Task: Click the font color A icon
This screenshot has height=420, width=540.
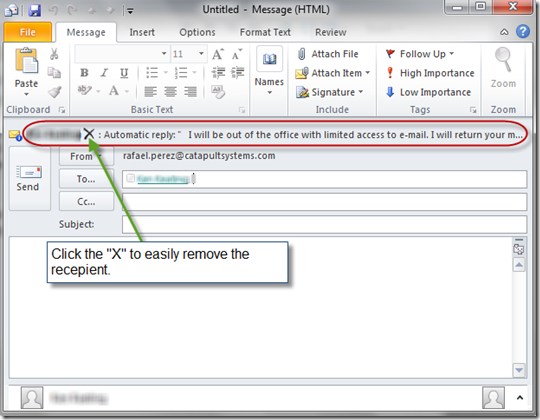Action: [x=114, y=91]
